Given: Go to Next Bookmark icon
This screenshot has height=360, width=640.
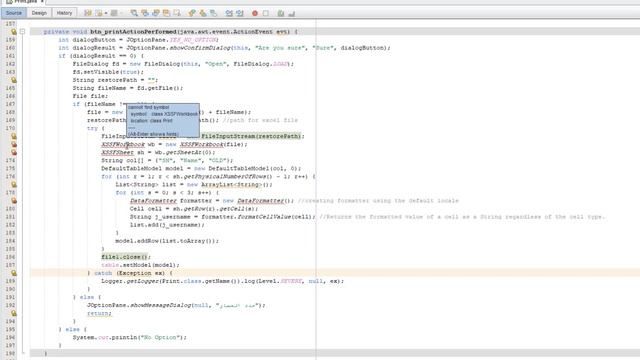Looking at the screenshot, I should pos(202,13).
